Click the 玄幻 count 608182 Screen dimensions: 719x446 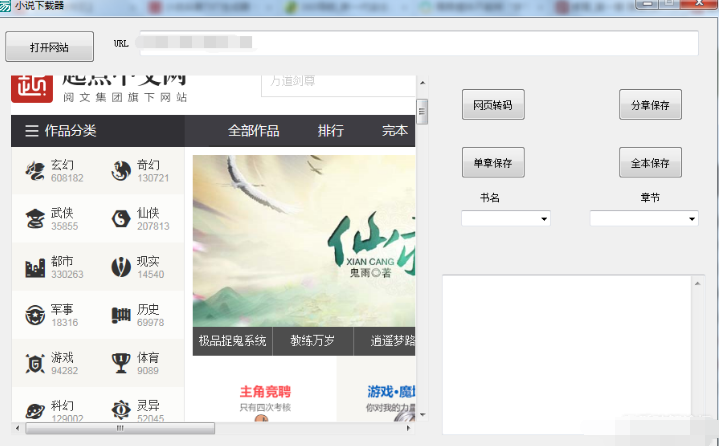pos(67,178)
